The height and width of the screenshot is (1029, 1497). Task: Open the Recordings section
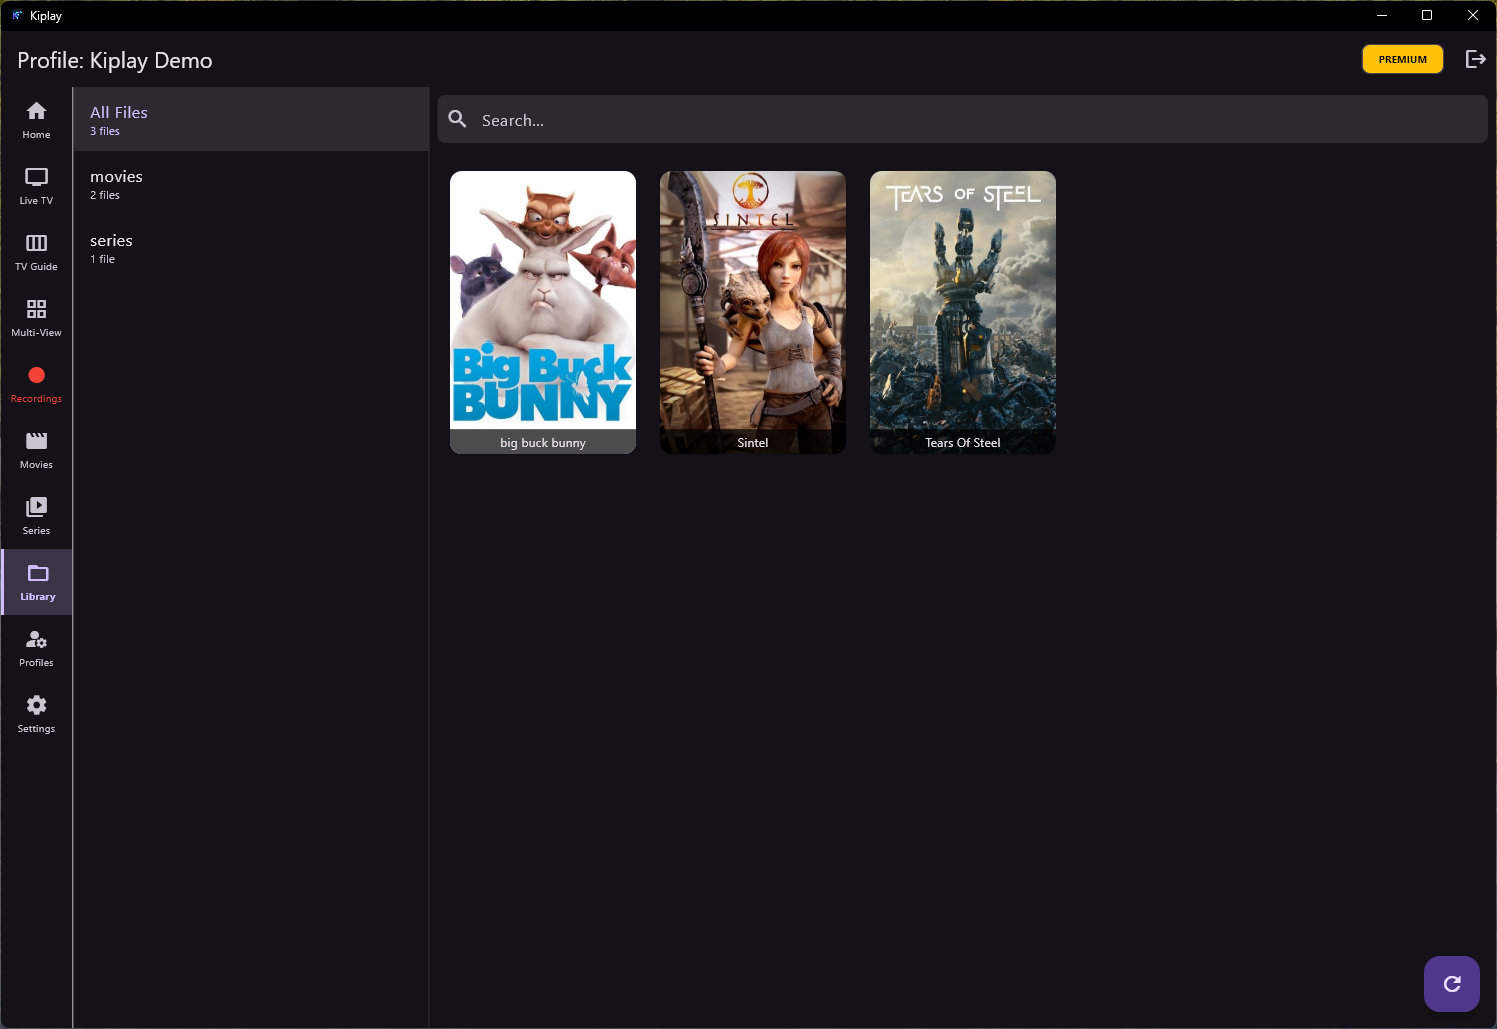click(36, 384)
